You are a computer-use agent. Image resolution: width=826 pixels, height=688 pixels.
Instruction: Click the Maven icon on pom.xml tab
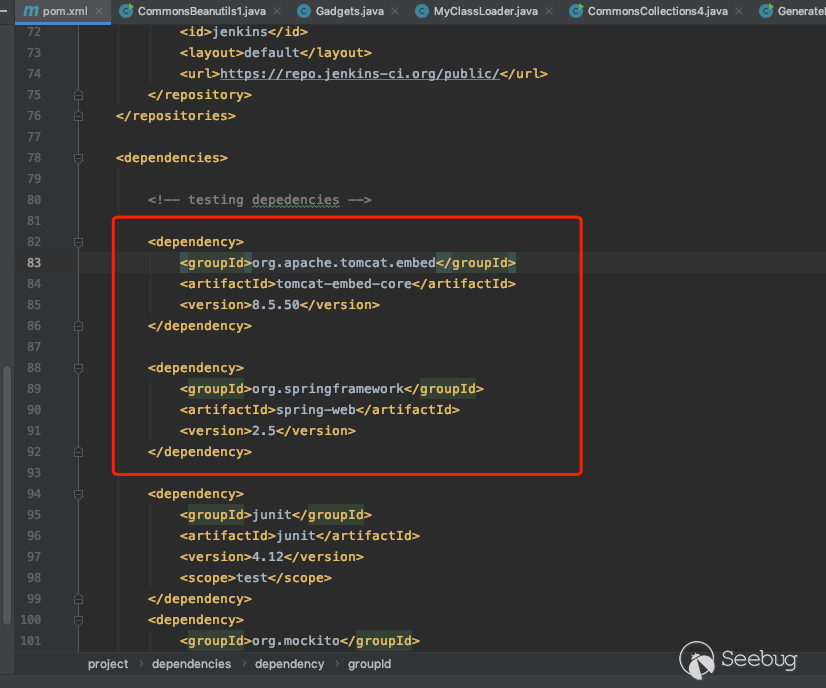pos(30,11)
